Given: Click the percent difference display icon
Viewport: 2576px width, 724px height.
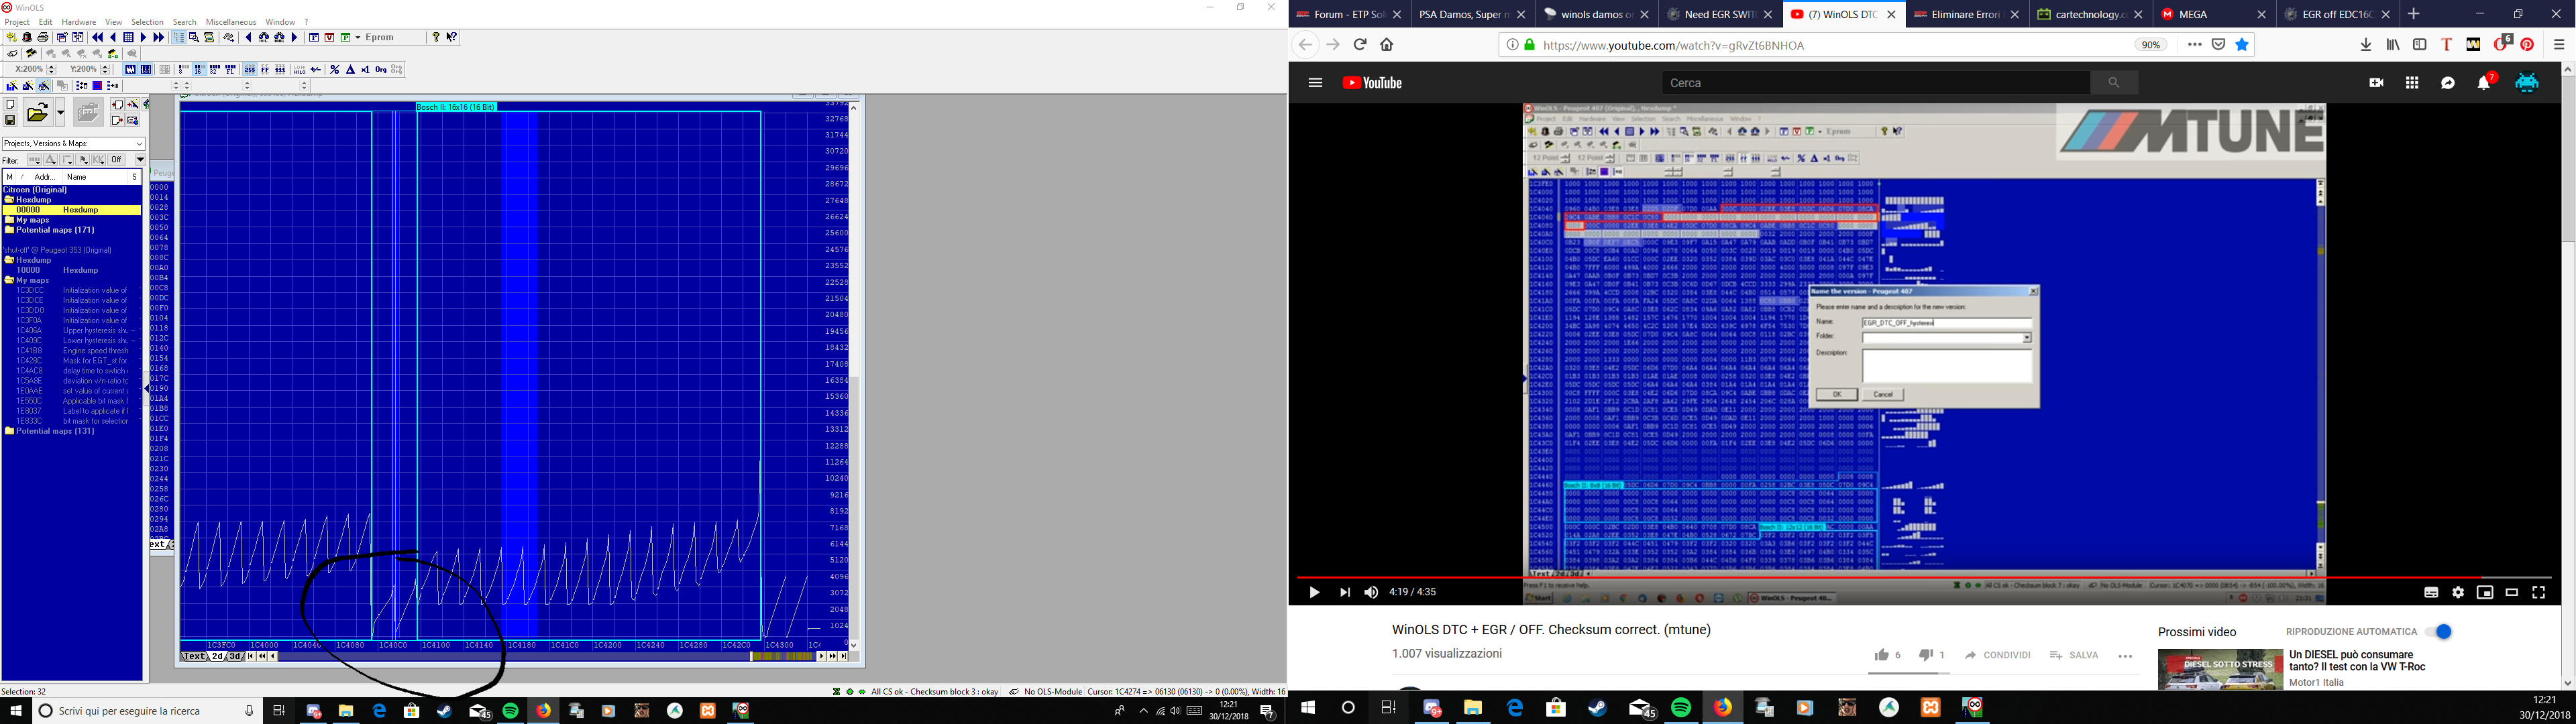Looking at the screenshot, I should [335, 70].
